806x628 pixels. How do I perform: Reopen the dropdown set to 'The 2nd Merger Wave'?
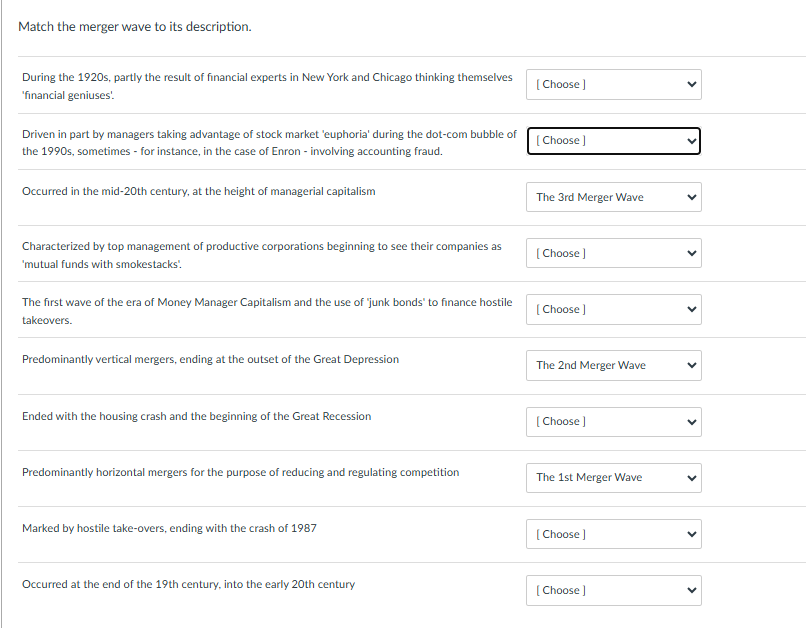coord(613,365)
